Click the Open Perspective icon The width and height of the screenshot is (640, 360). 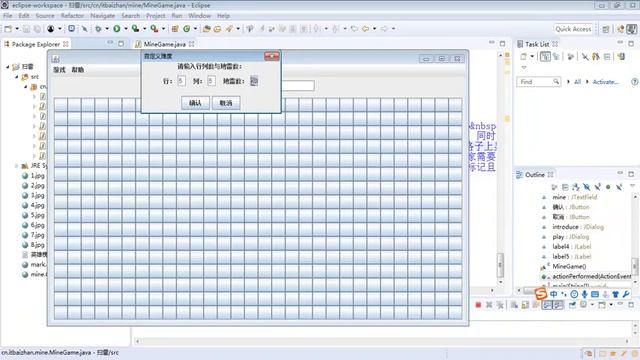[606, 29]
